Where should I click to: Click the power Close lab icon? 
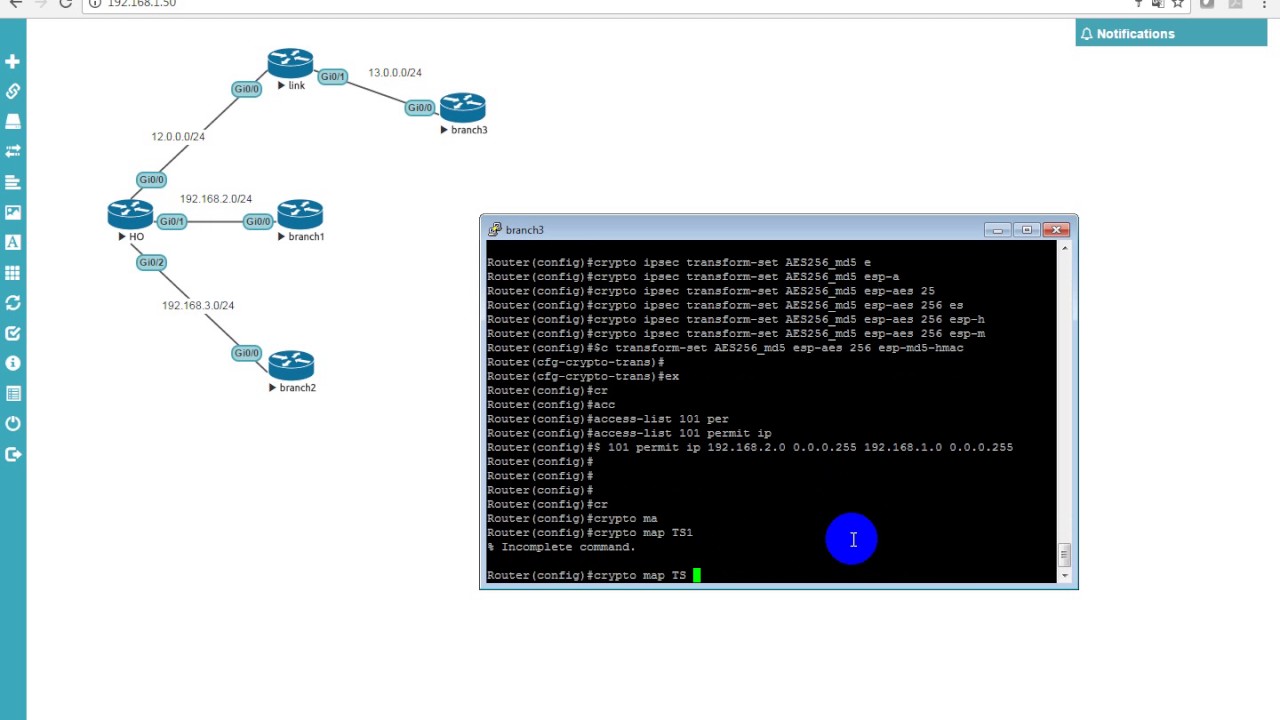tap(13, 423)
